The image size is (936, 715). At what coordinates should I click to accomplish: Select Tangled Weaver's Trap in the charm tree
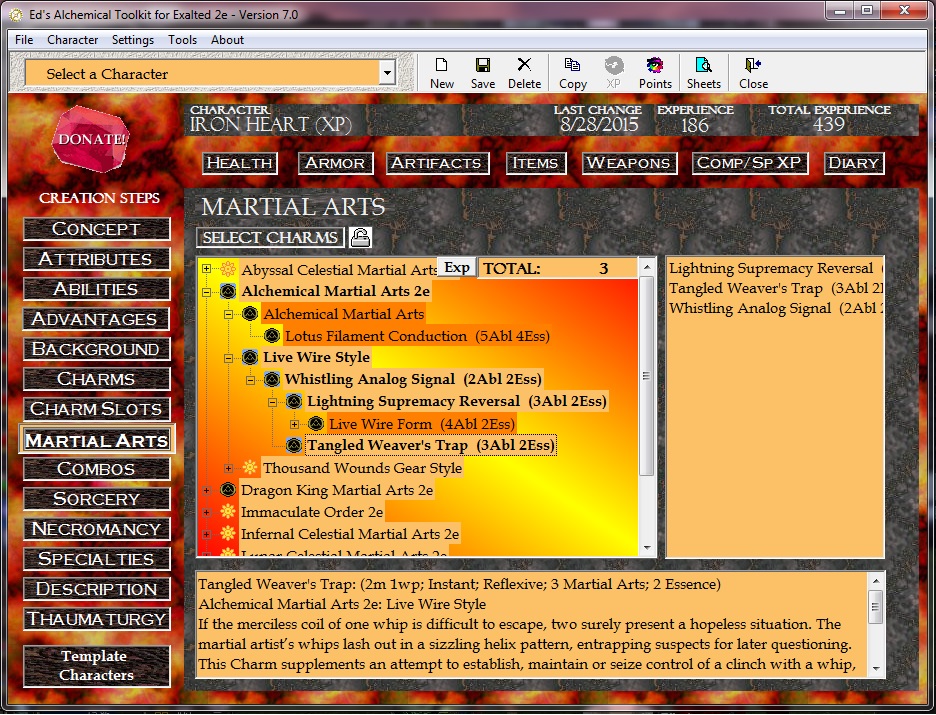pos(430,445)
